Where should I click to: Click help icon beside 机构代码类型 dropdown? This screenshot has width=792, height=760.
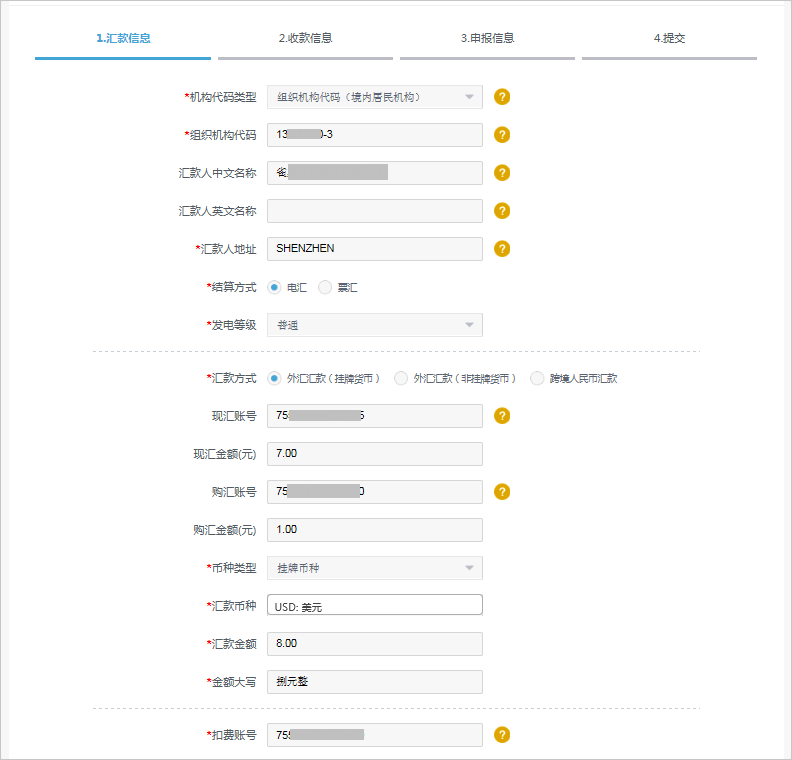pos(502,97)
